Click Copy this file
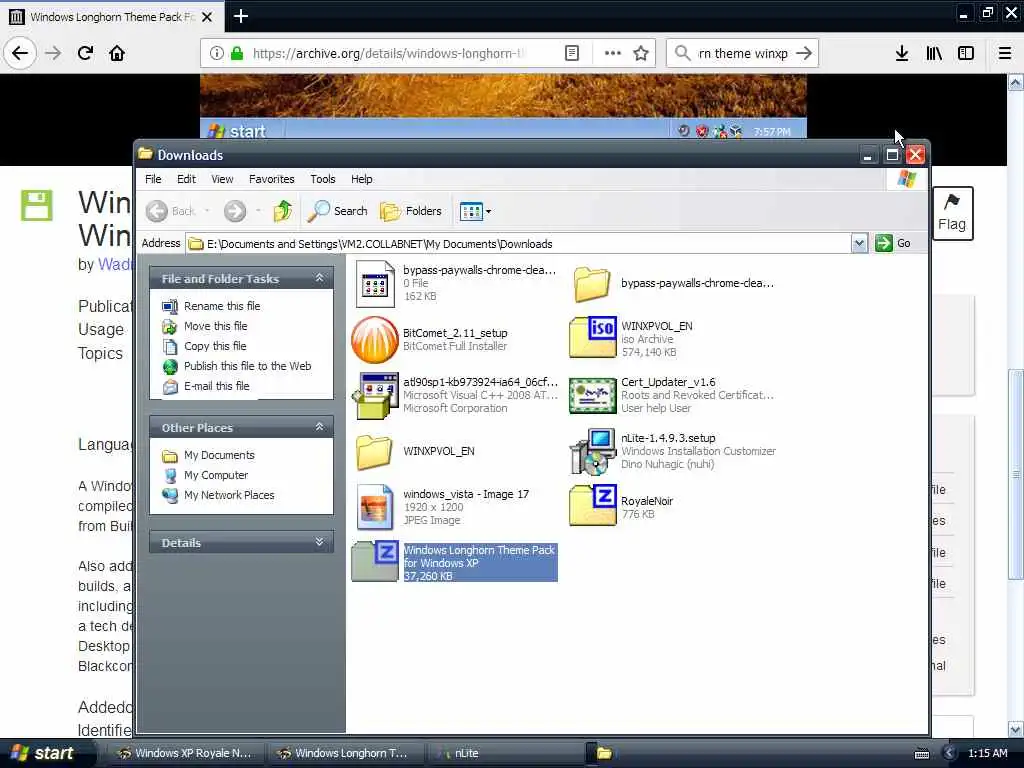1024x768 pixels. click(215, 346)
